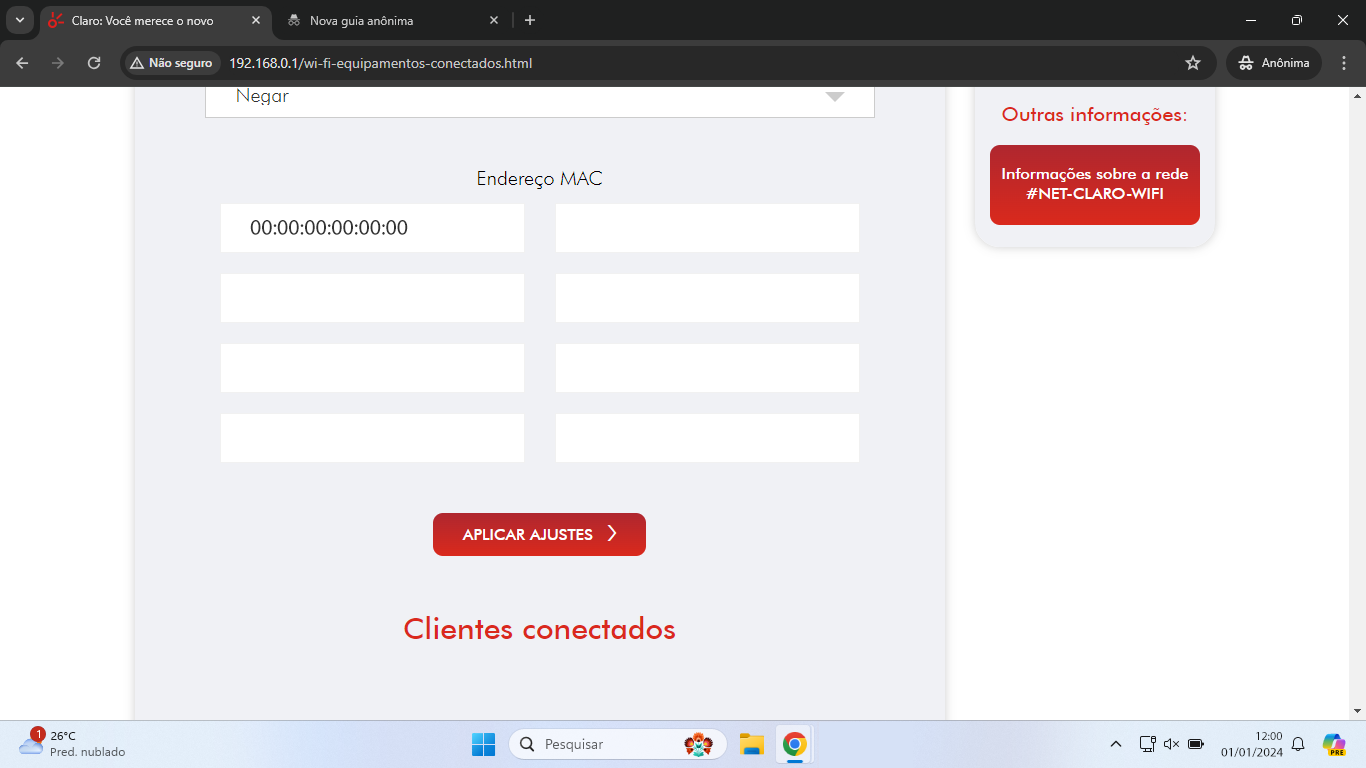The width and height of the screenshot is (1366, 768).
Task: Open File Explorer from the taskbar
Action: (751, 744)
